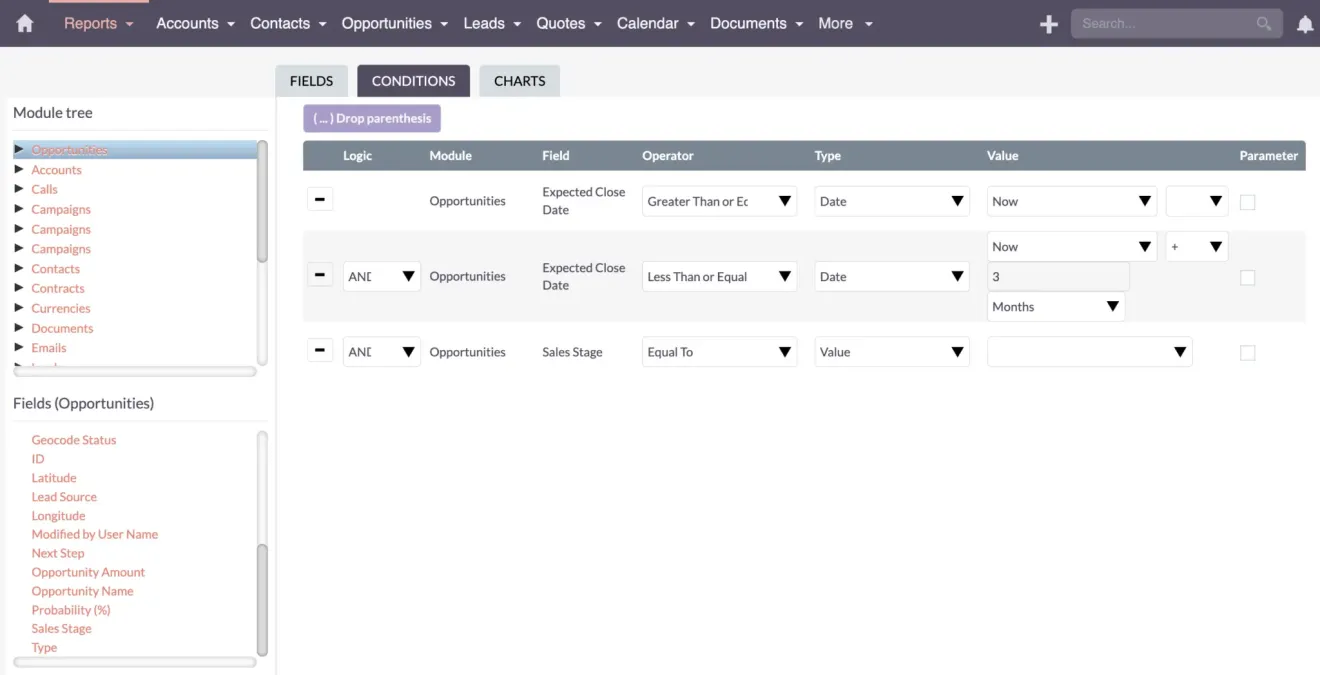Switch to the CHARTS tab

coord(519,80)
